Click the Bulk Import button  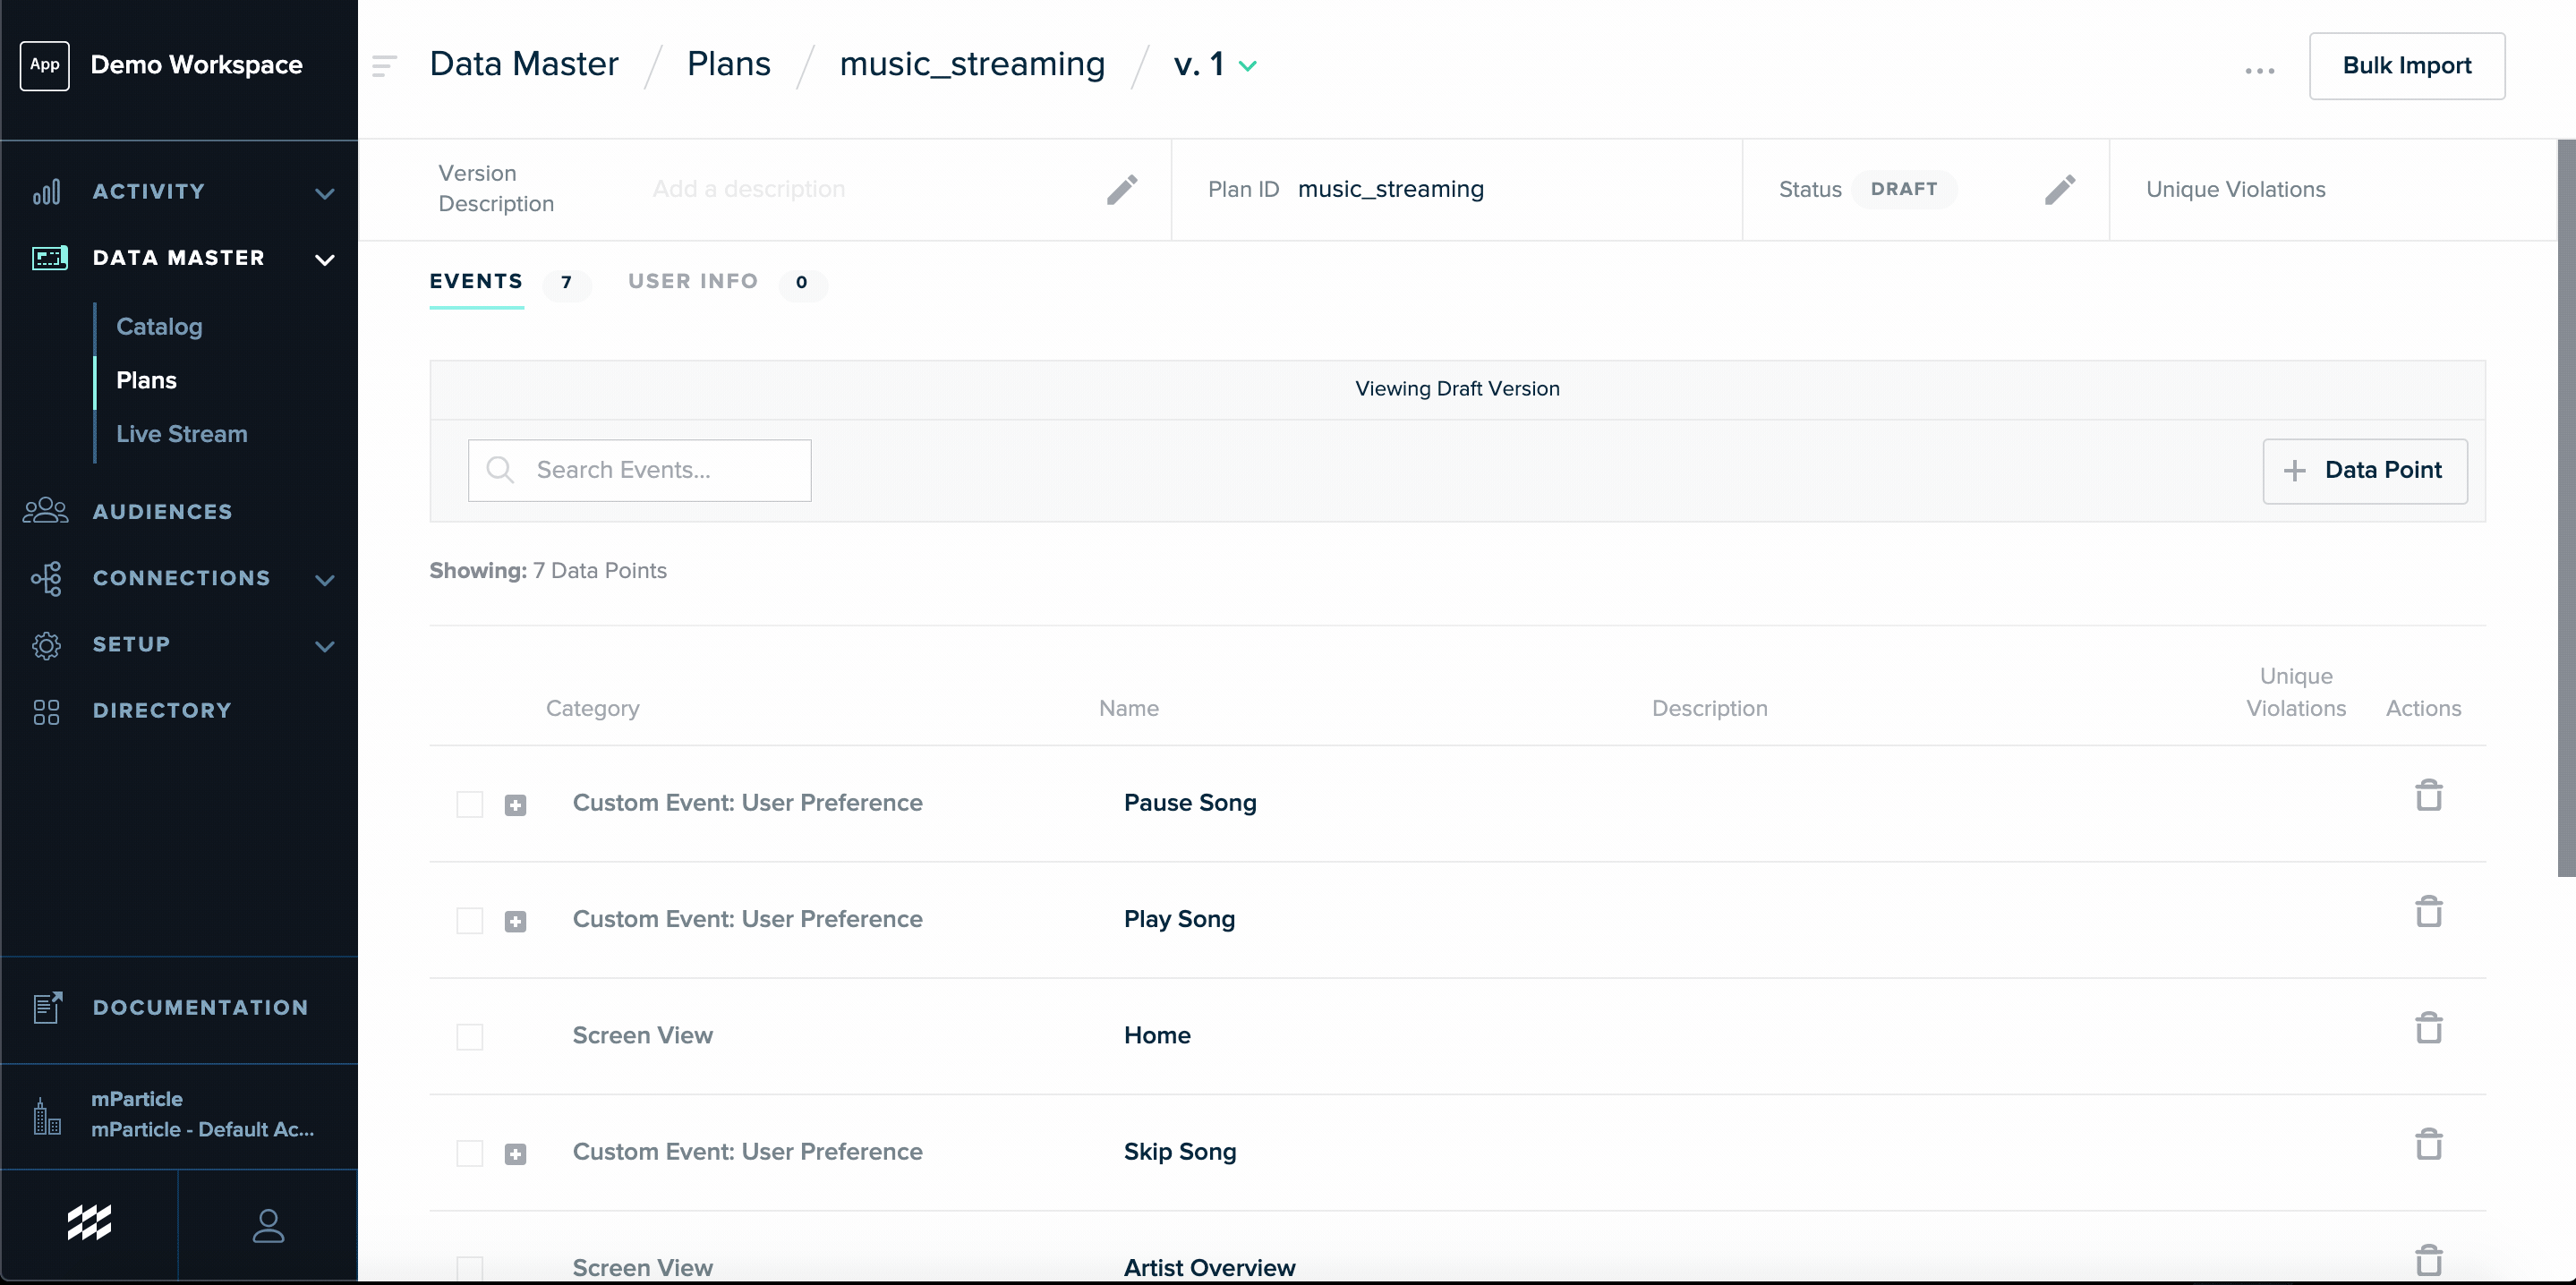(2406, 66)
